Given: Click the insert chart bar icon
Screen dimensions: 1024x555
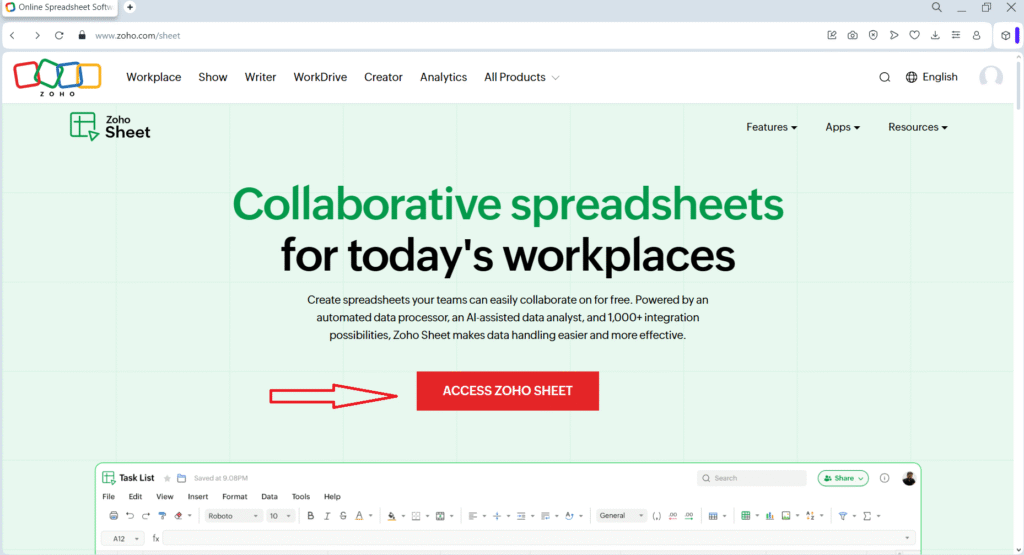Looking at the screenshot, I should pyautogui.click(x=769, y=516).
